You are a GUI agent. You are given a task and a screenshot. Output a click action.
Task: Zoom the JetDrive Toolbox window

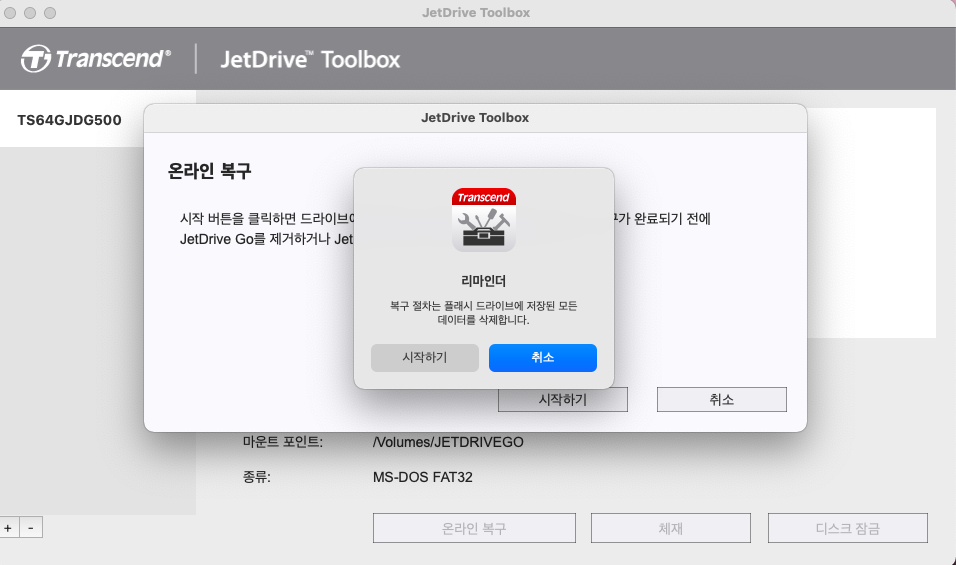(50, 13)
